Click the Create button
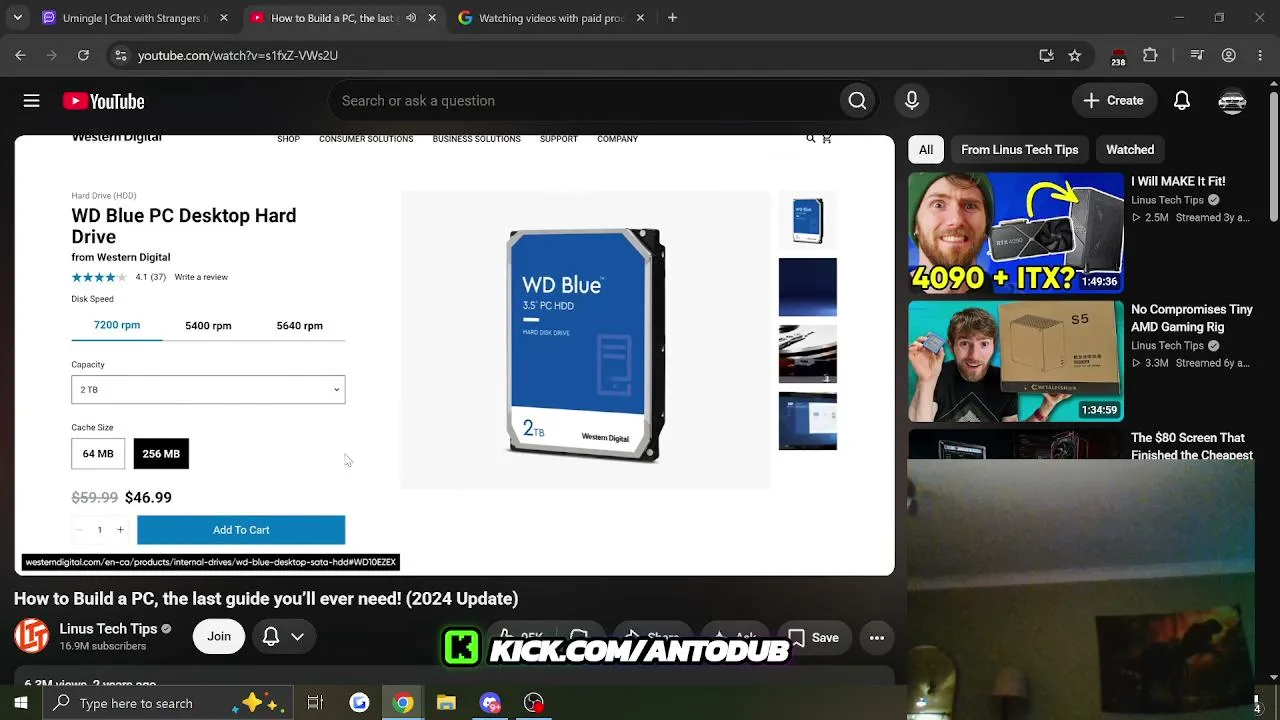The image size is (1280, 720). [1113, 101]
